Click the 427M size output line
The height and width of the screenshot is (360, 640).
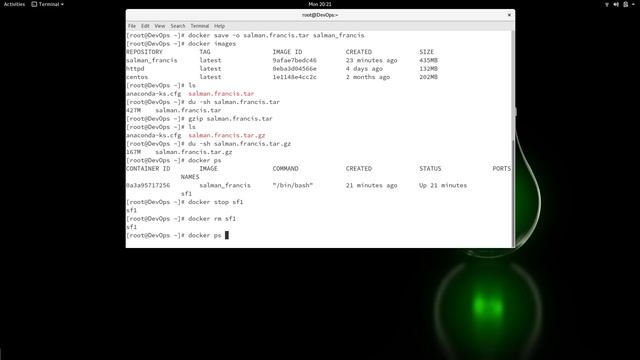[173, 110]
